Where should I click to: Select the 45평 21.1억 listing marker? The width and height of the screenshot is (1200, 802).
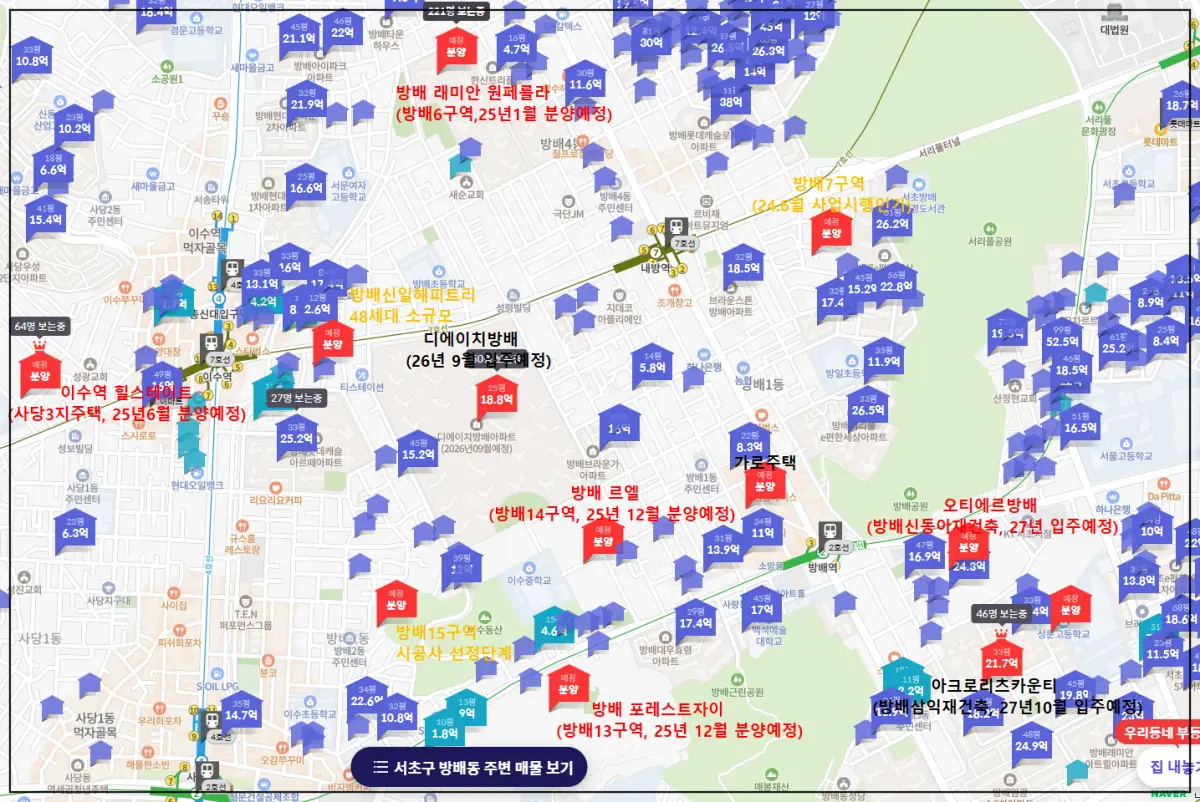point(299,38)
